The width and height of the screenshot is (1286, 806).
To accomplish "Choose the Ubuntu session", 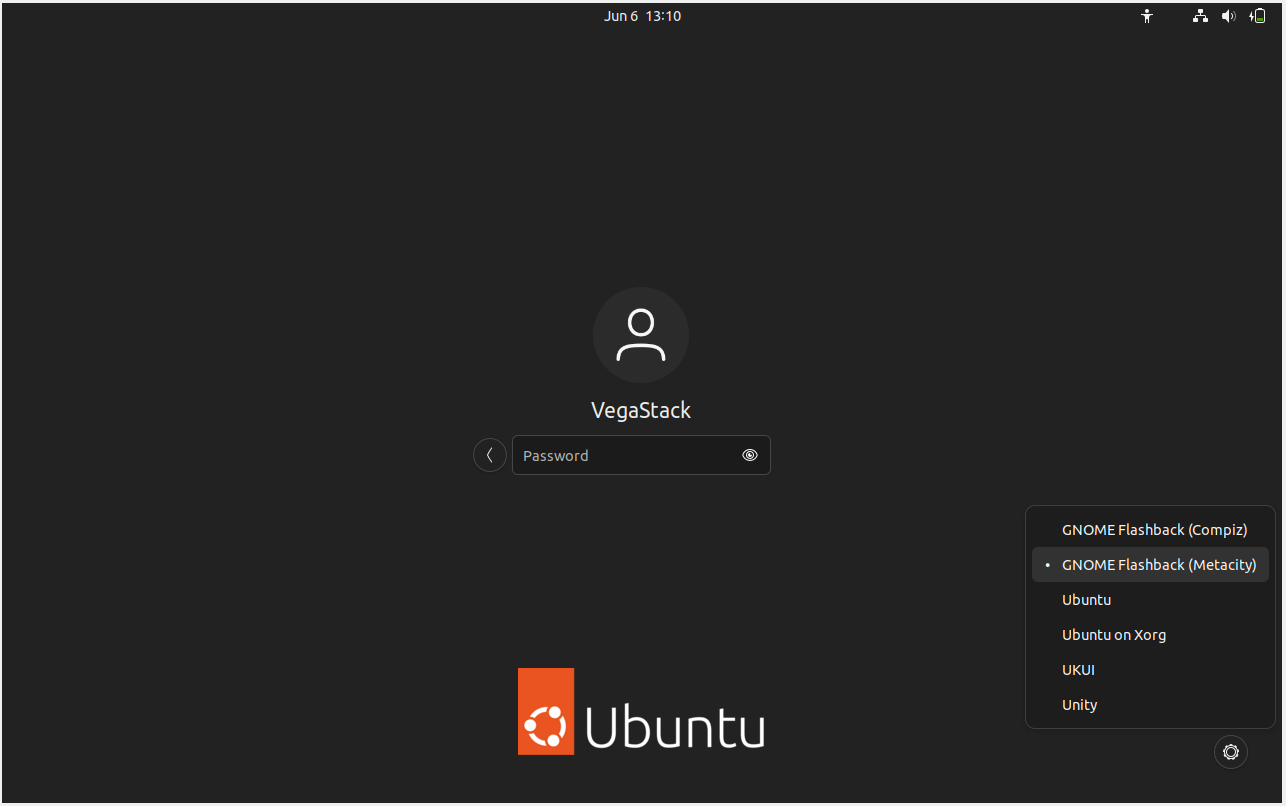I will coord(1150,600).
